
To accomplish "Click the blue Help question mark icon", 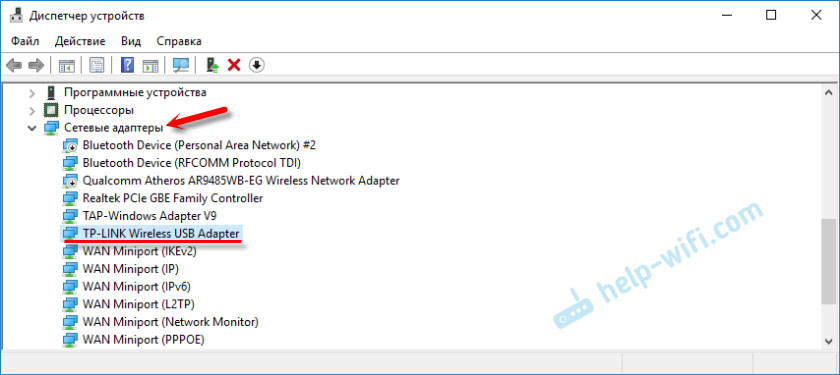I will click(128, 65).
